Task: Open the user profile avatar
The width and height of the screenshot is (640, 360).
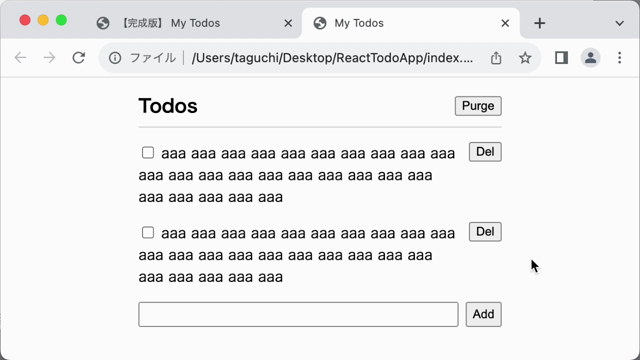Action: click(x=590, y=58)
